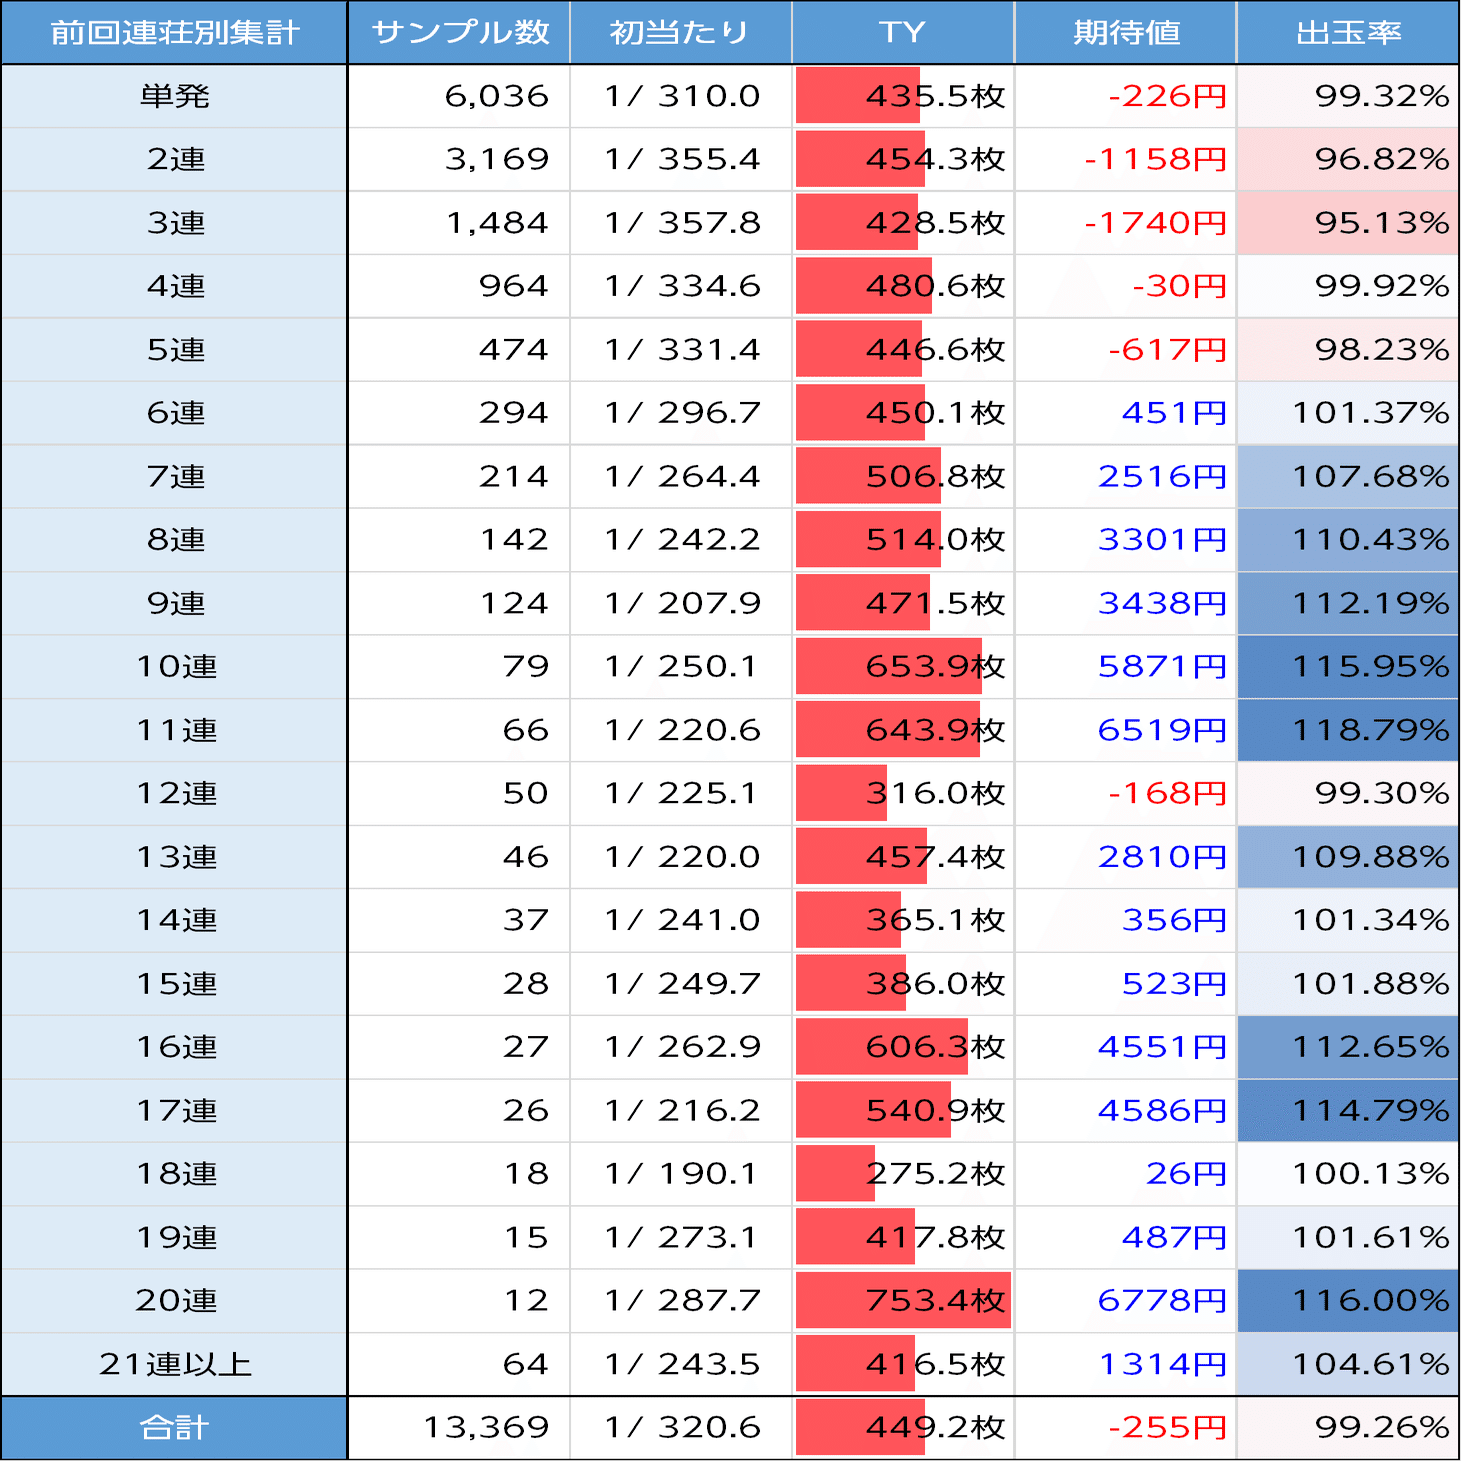Click the 104.61% payout cell
The image size is (1461, 1461).
click(1348, 1364)
